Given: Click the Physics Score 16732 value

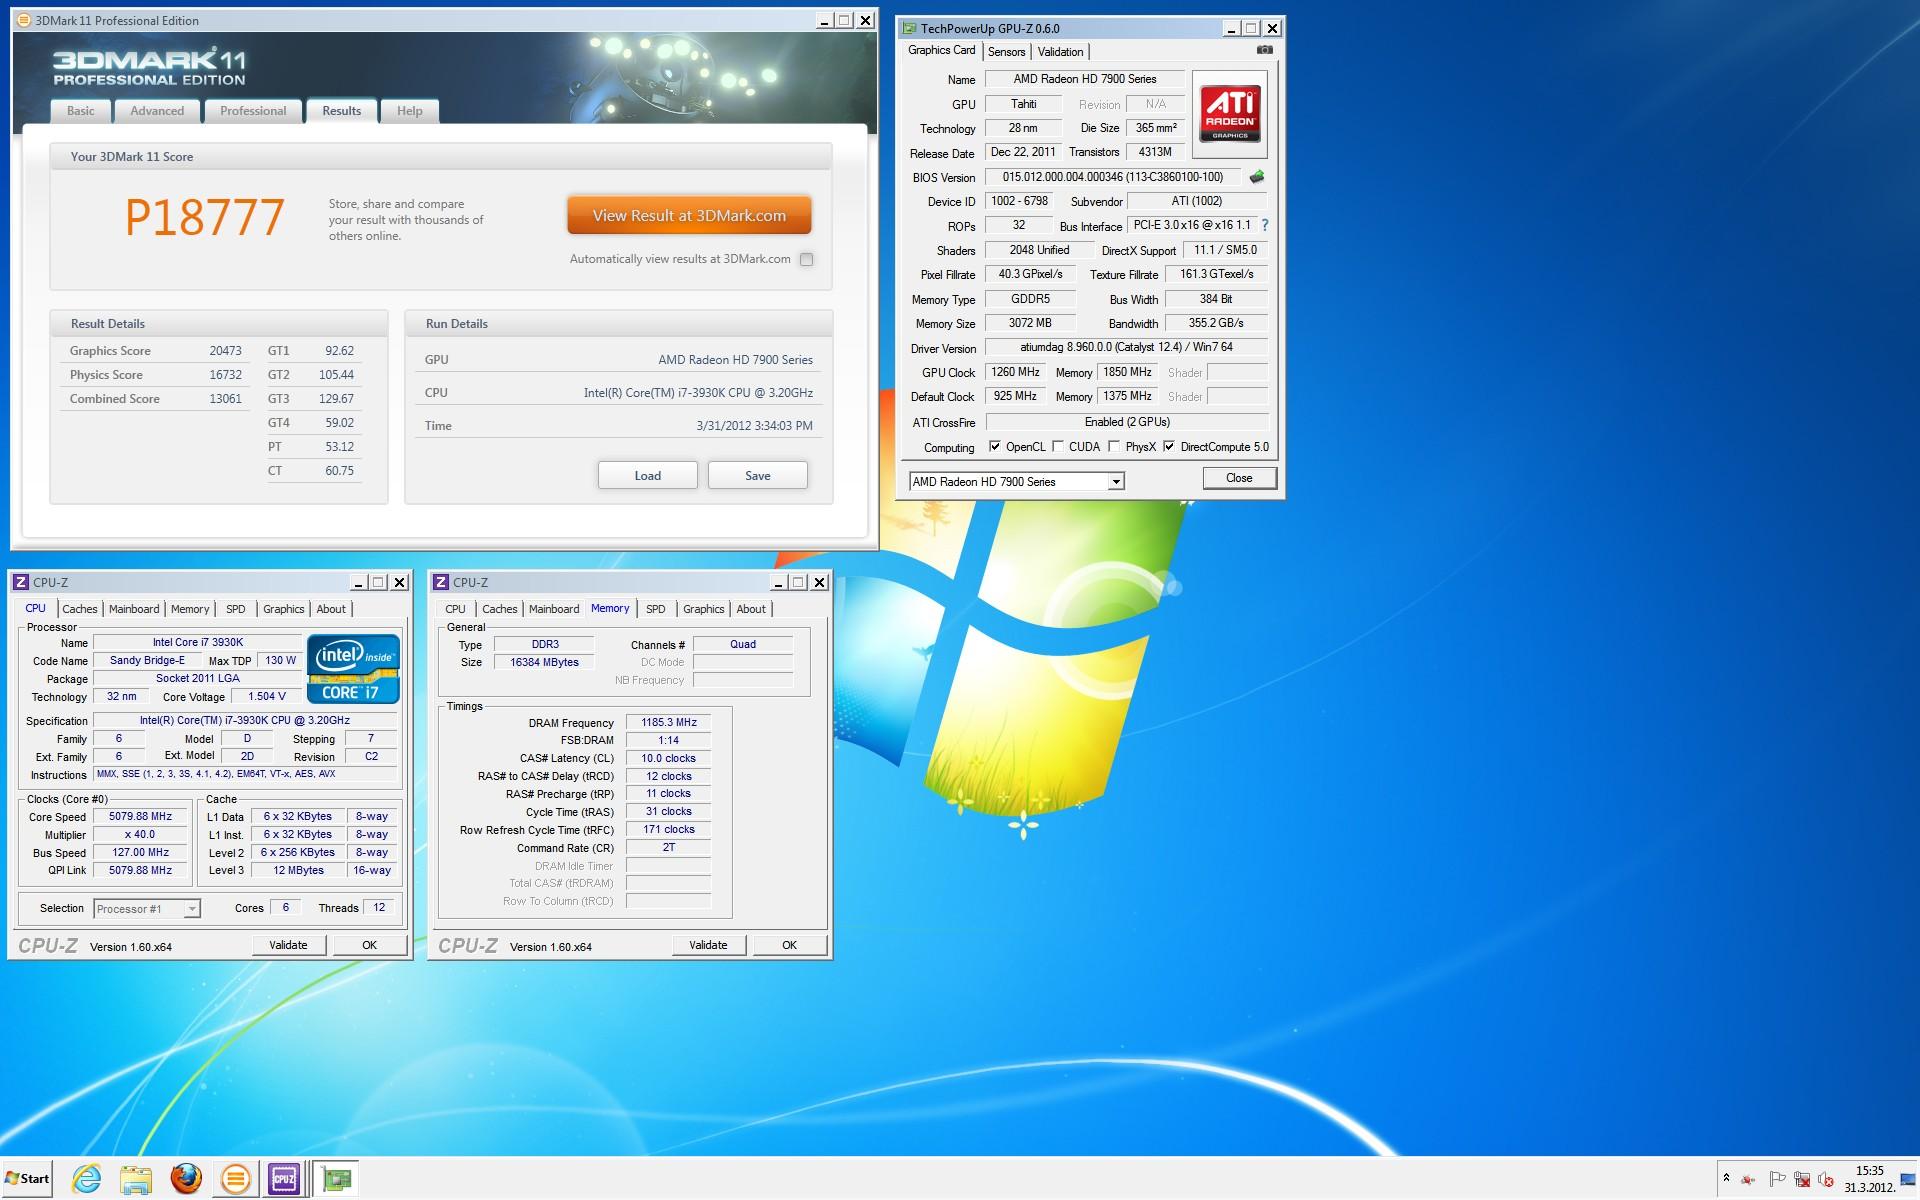Looking at the screenshot, I should coord(226,375).
